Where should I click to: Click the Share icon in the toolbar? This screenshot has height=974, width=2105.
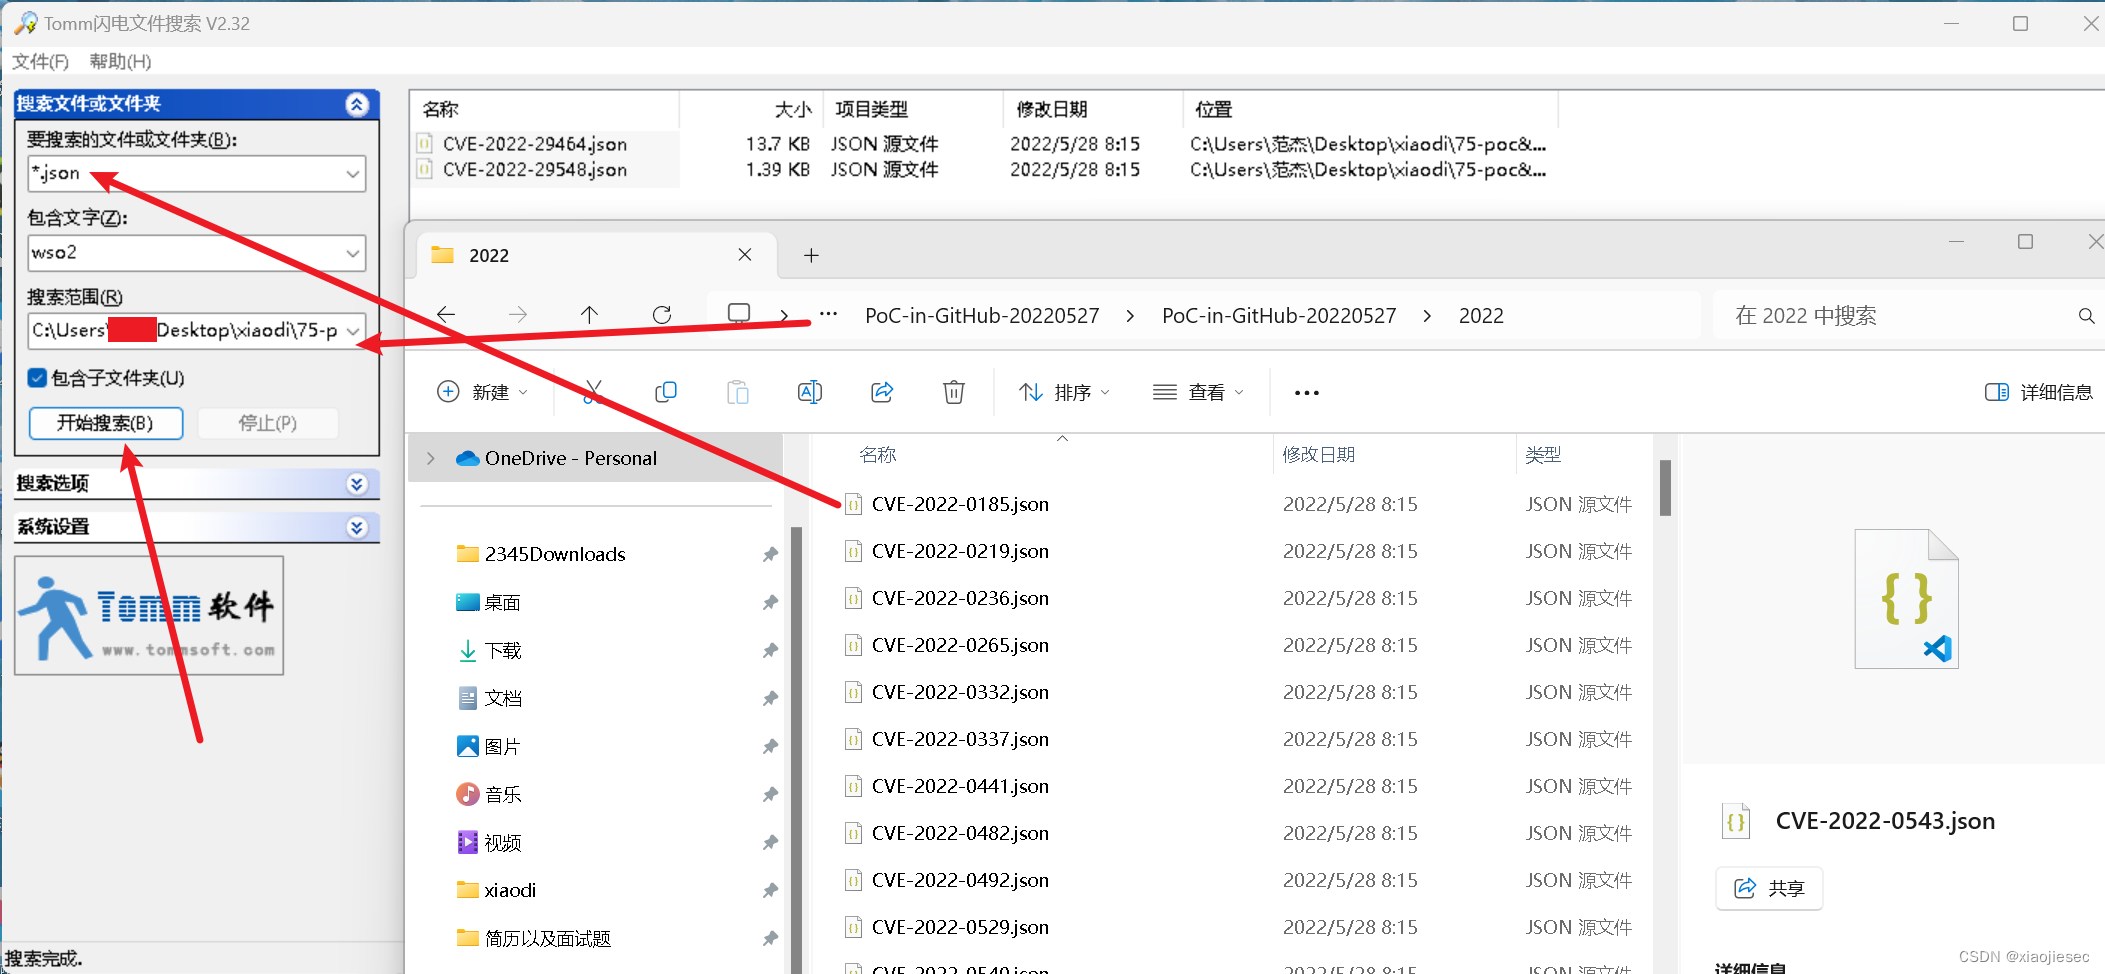pyautogui.click(x=881, y=391)
